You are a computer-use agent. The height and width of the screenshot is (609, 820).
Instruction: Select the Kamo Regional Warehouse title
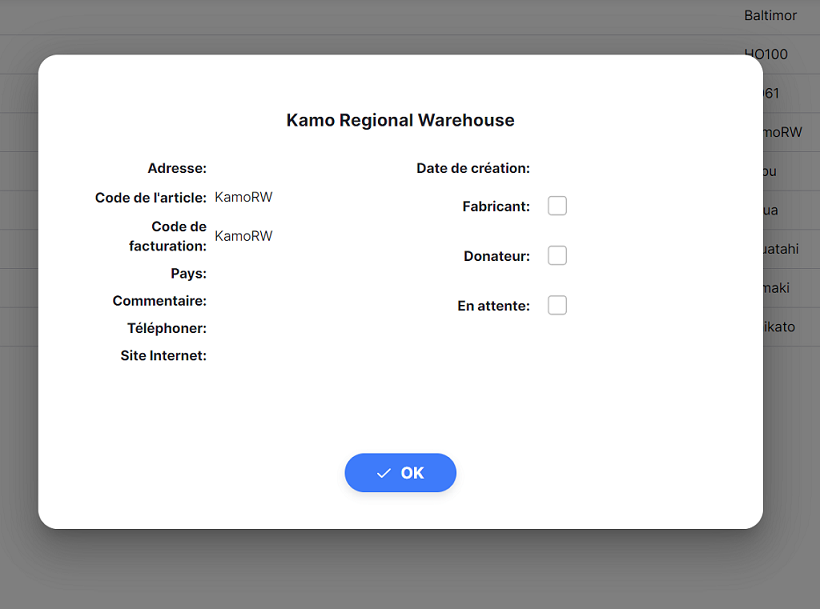pyautogui.click(x=400, y=120)
